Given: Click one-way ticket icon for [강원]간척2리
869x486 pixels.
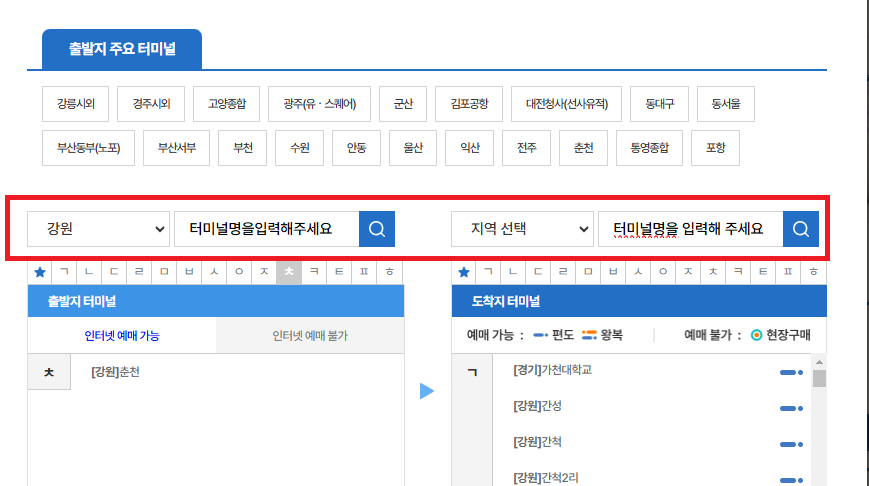Looking at the screenshot, I should [791, 480].
